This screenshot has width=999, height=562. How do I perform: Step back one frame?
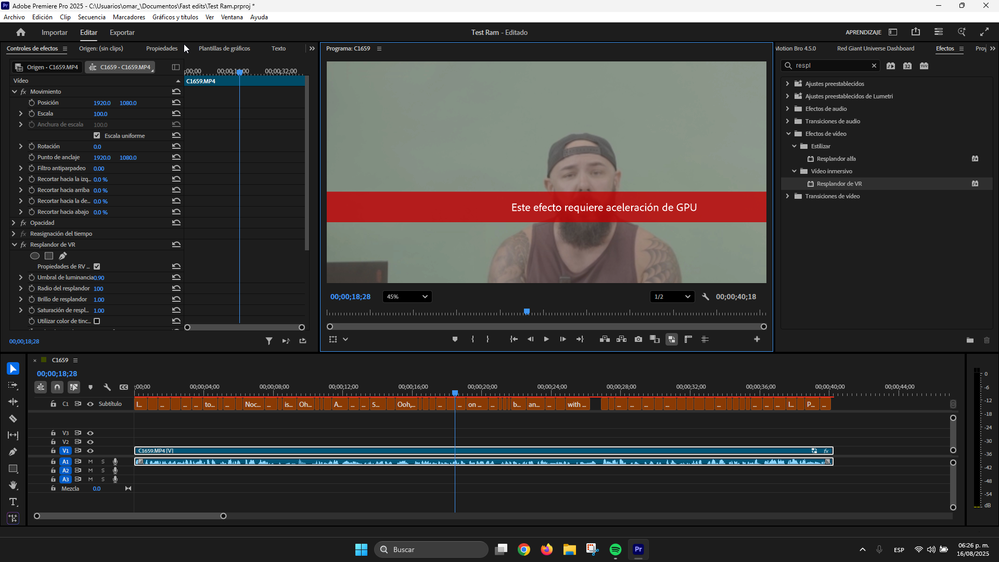tap(530, 339)
